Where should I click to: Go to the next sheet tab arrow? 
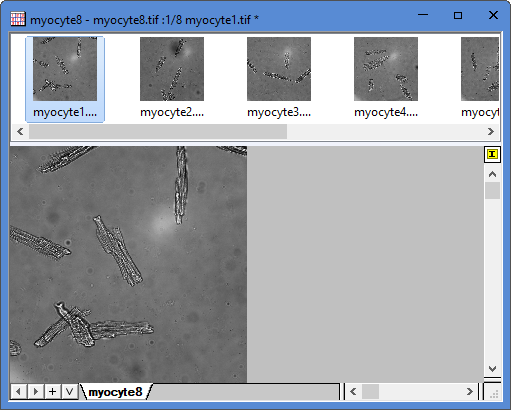coord(36,391)
